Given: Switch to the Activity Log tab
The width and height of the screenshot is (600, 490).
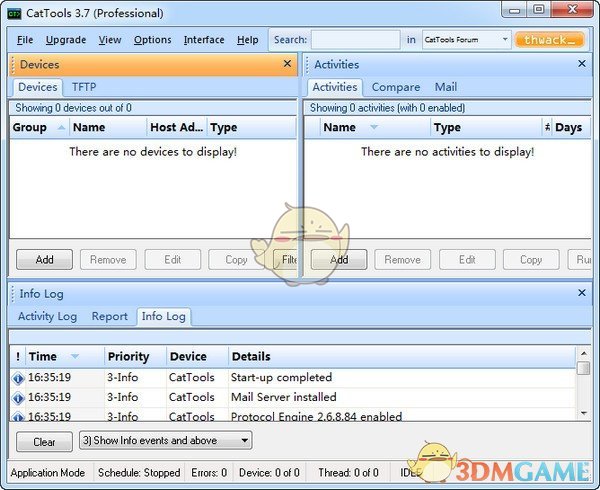Looking at the screenshot, I should (x=47, y=317).
